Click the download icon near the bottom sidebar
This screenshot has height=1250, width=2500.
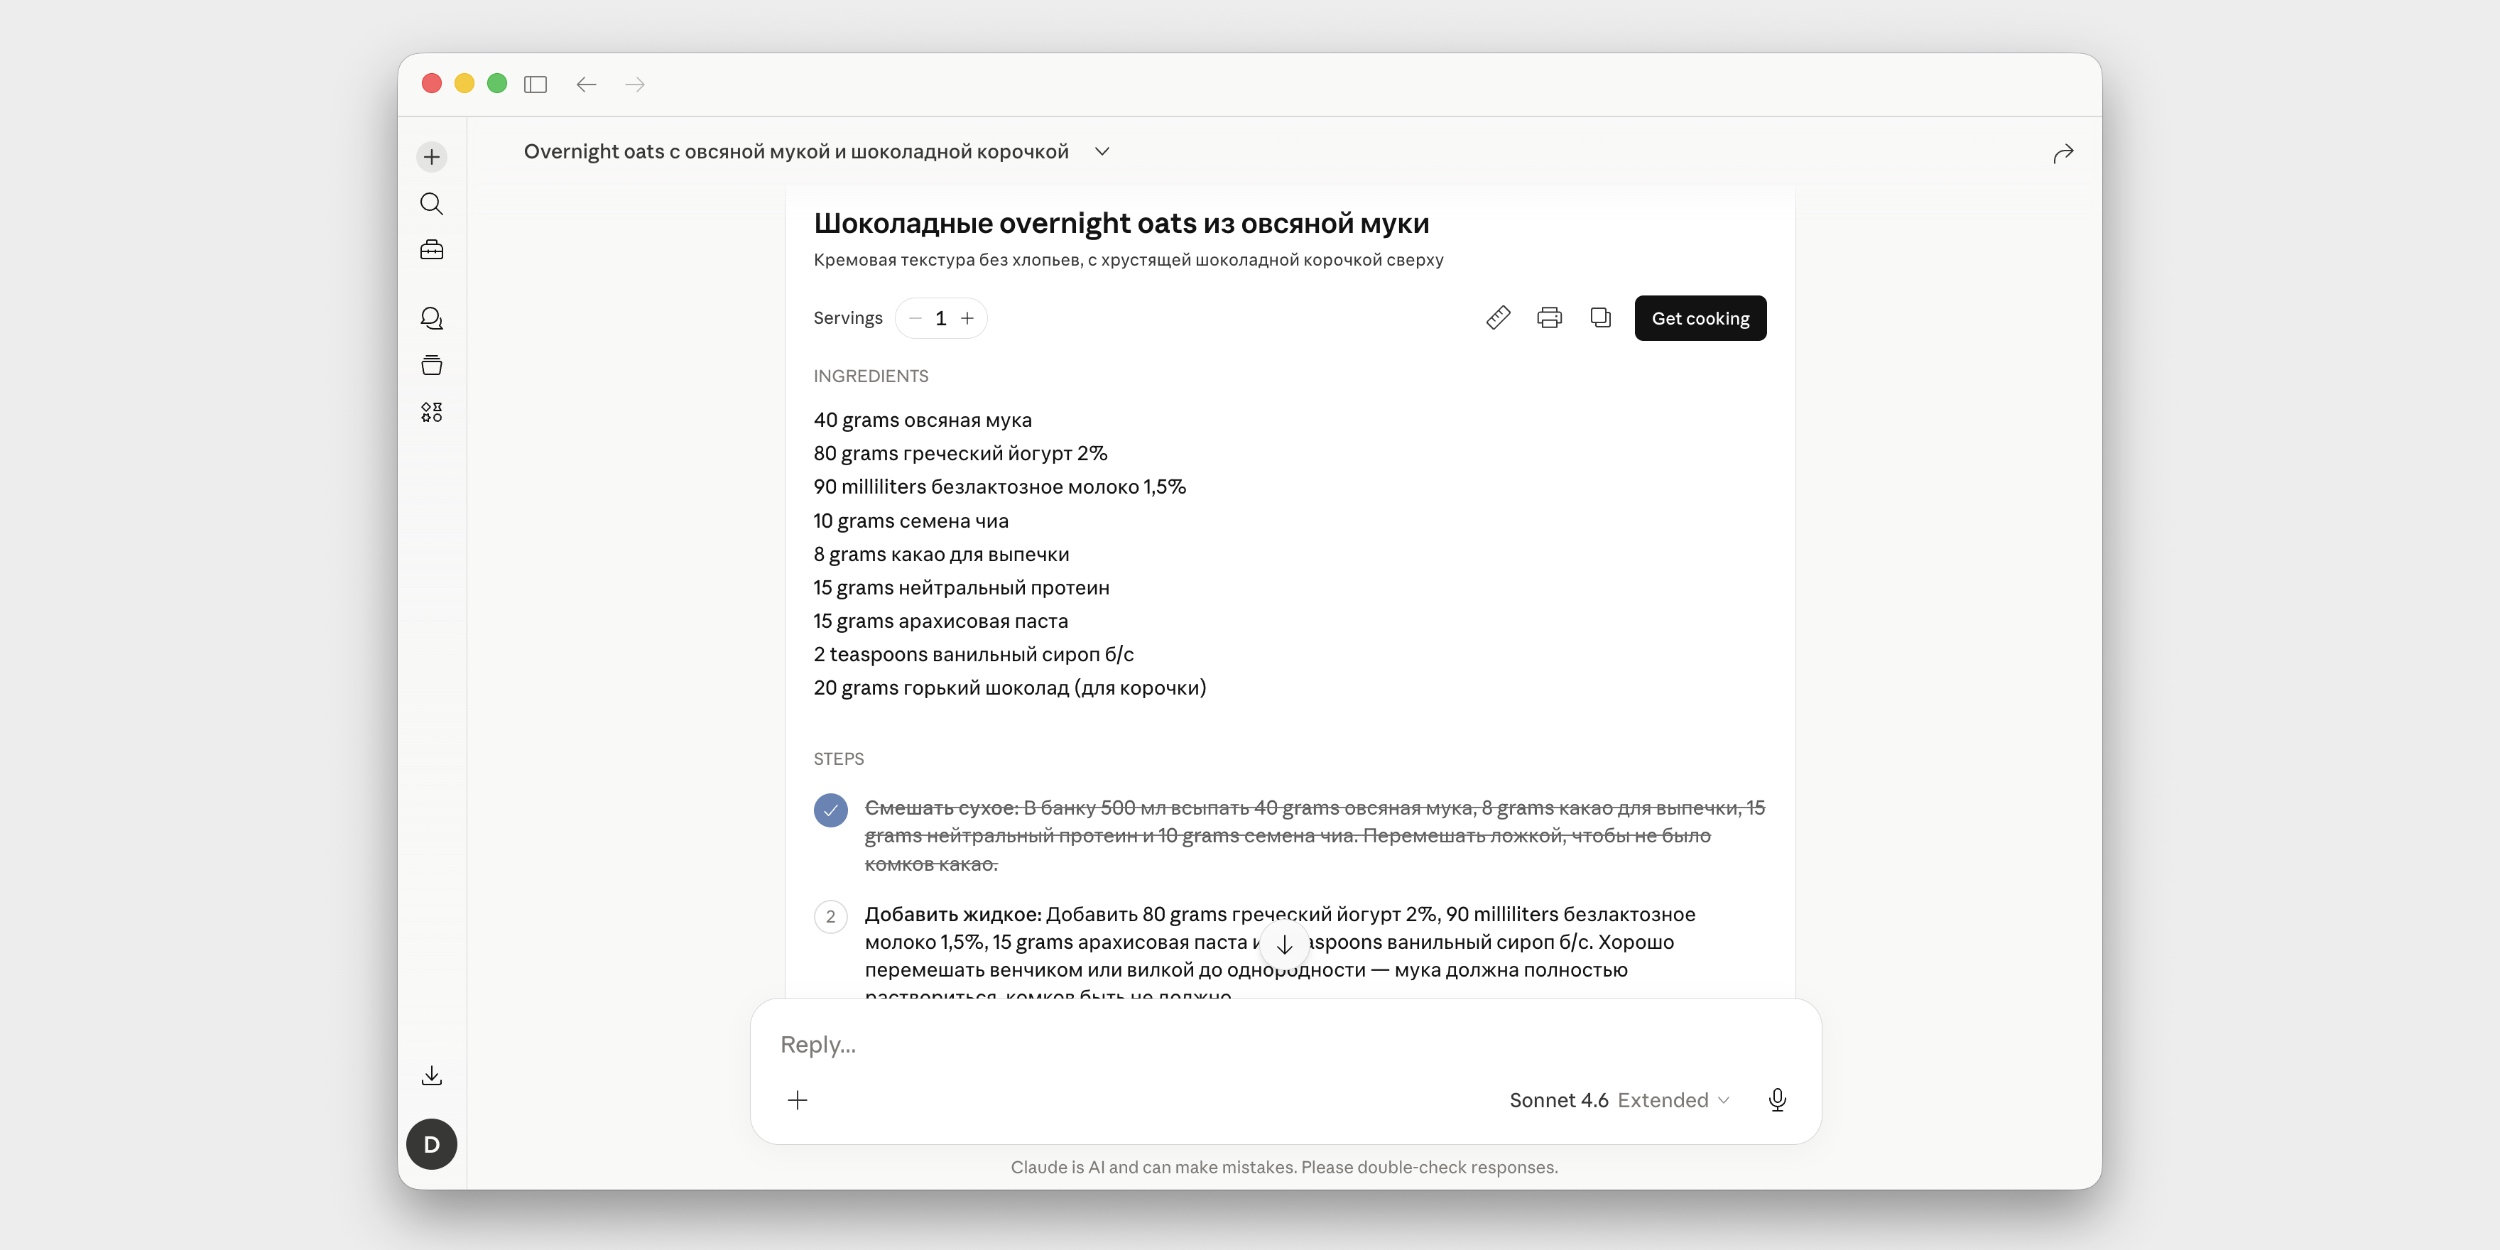point(432,1075)
